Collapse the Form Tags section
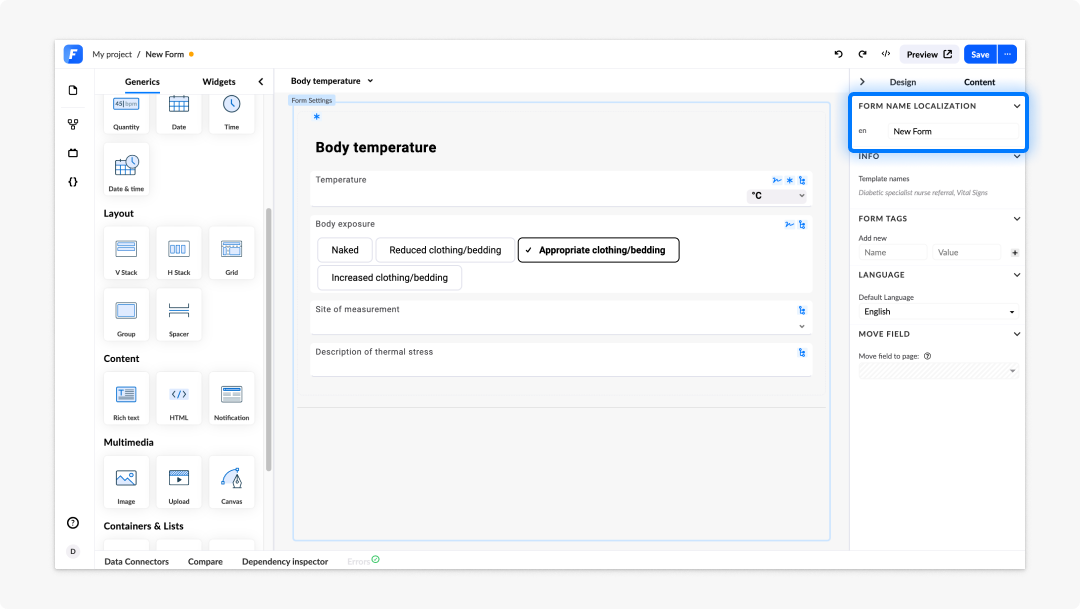Image resolution: width=1080 pixels, height=609 pixels. (1017, 219)
